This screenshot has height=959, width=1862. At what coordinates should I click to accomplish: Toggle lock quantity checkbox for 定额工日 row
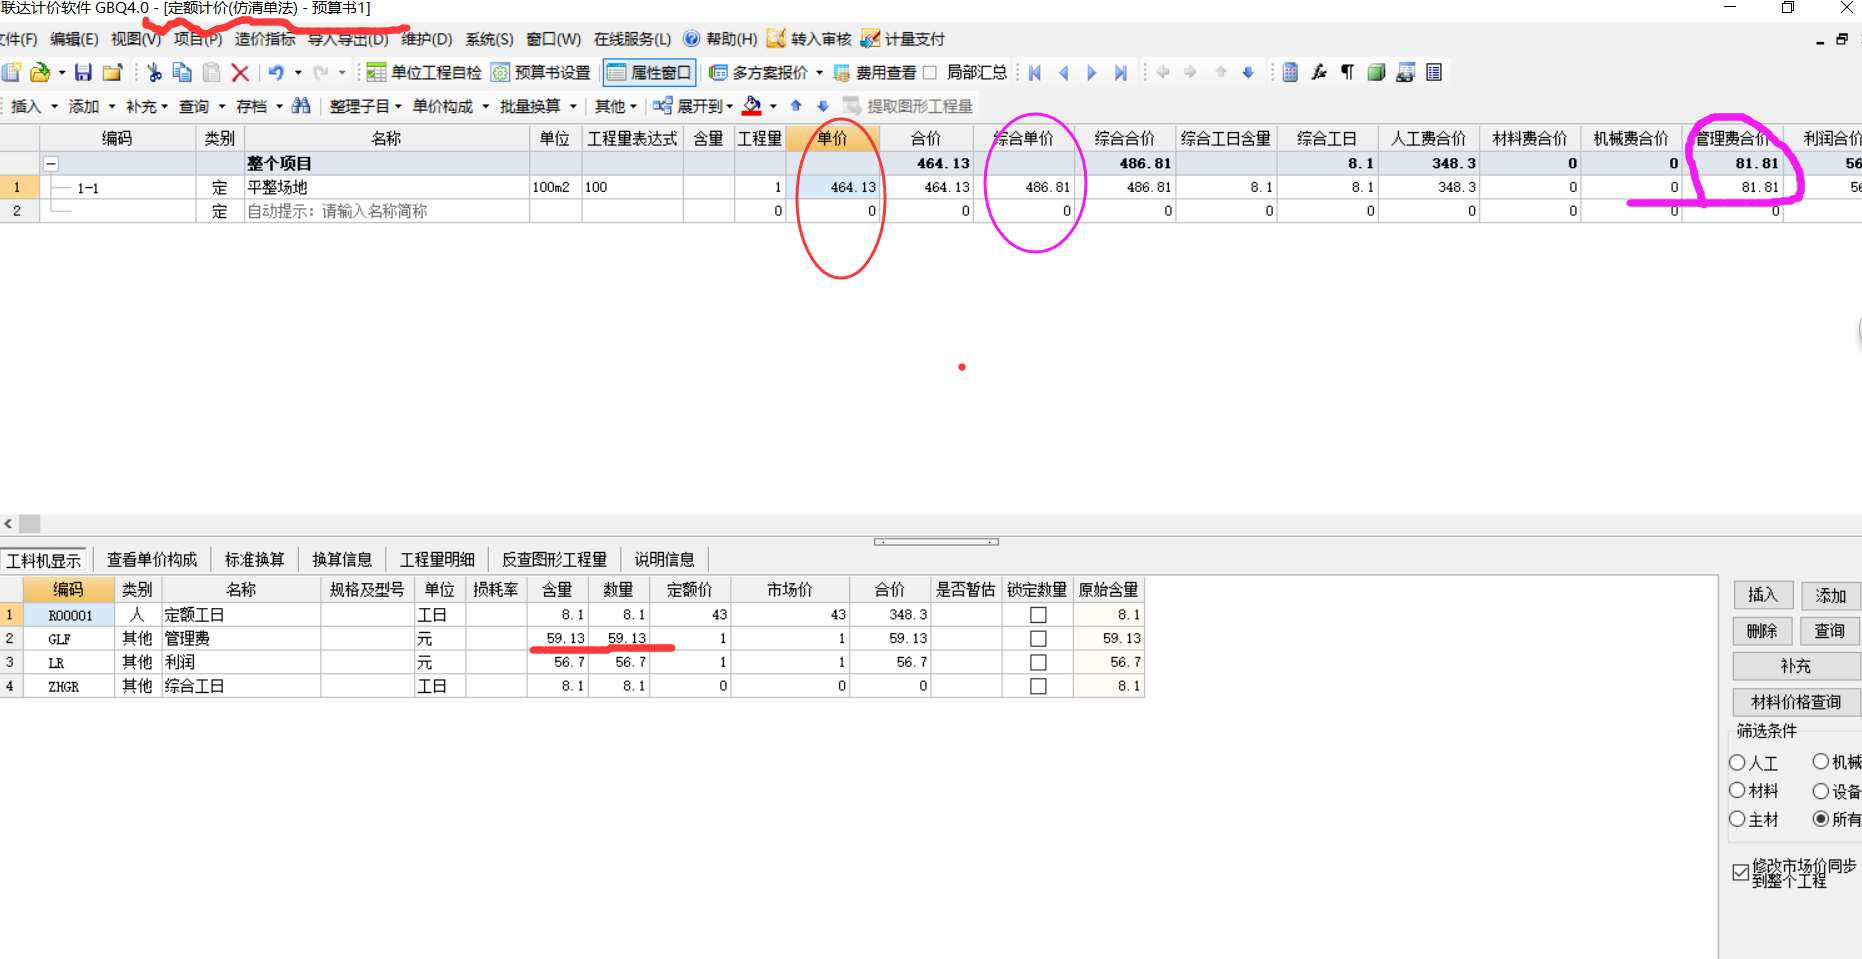(1038, 615)
